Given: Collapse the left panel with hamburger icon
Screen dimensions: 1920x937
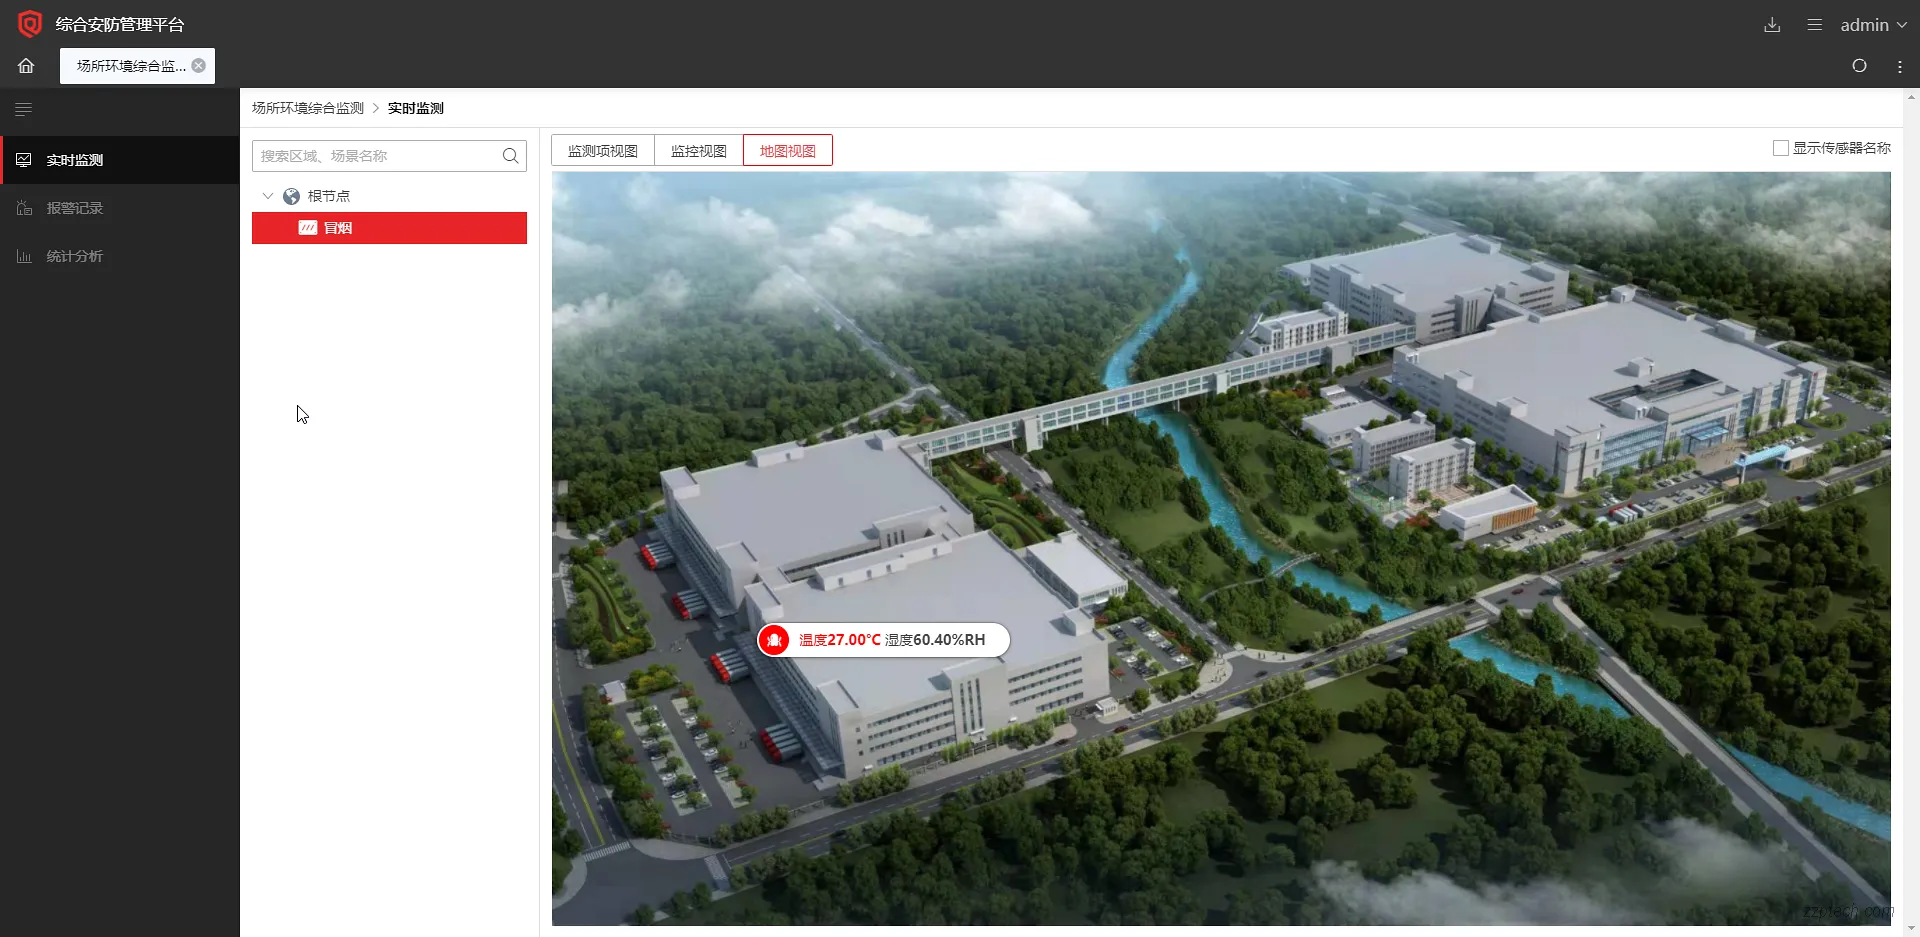Looking at the screenshot, I should (x=23, y=109).
